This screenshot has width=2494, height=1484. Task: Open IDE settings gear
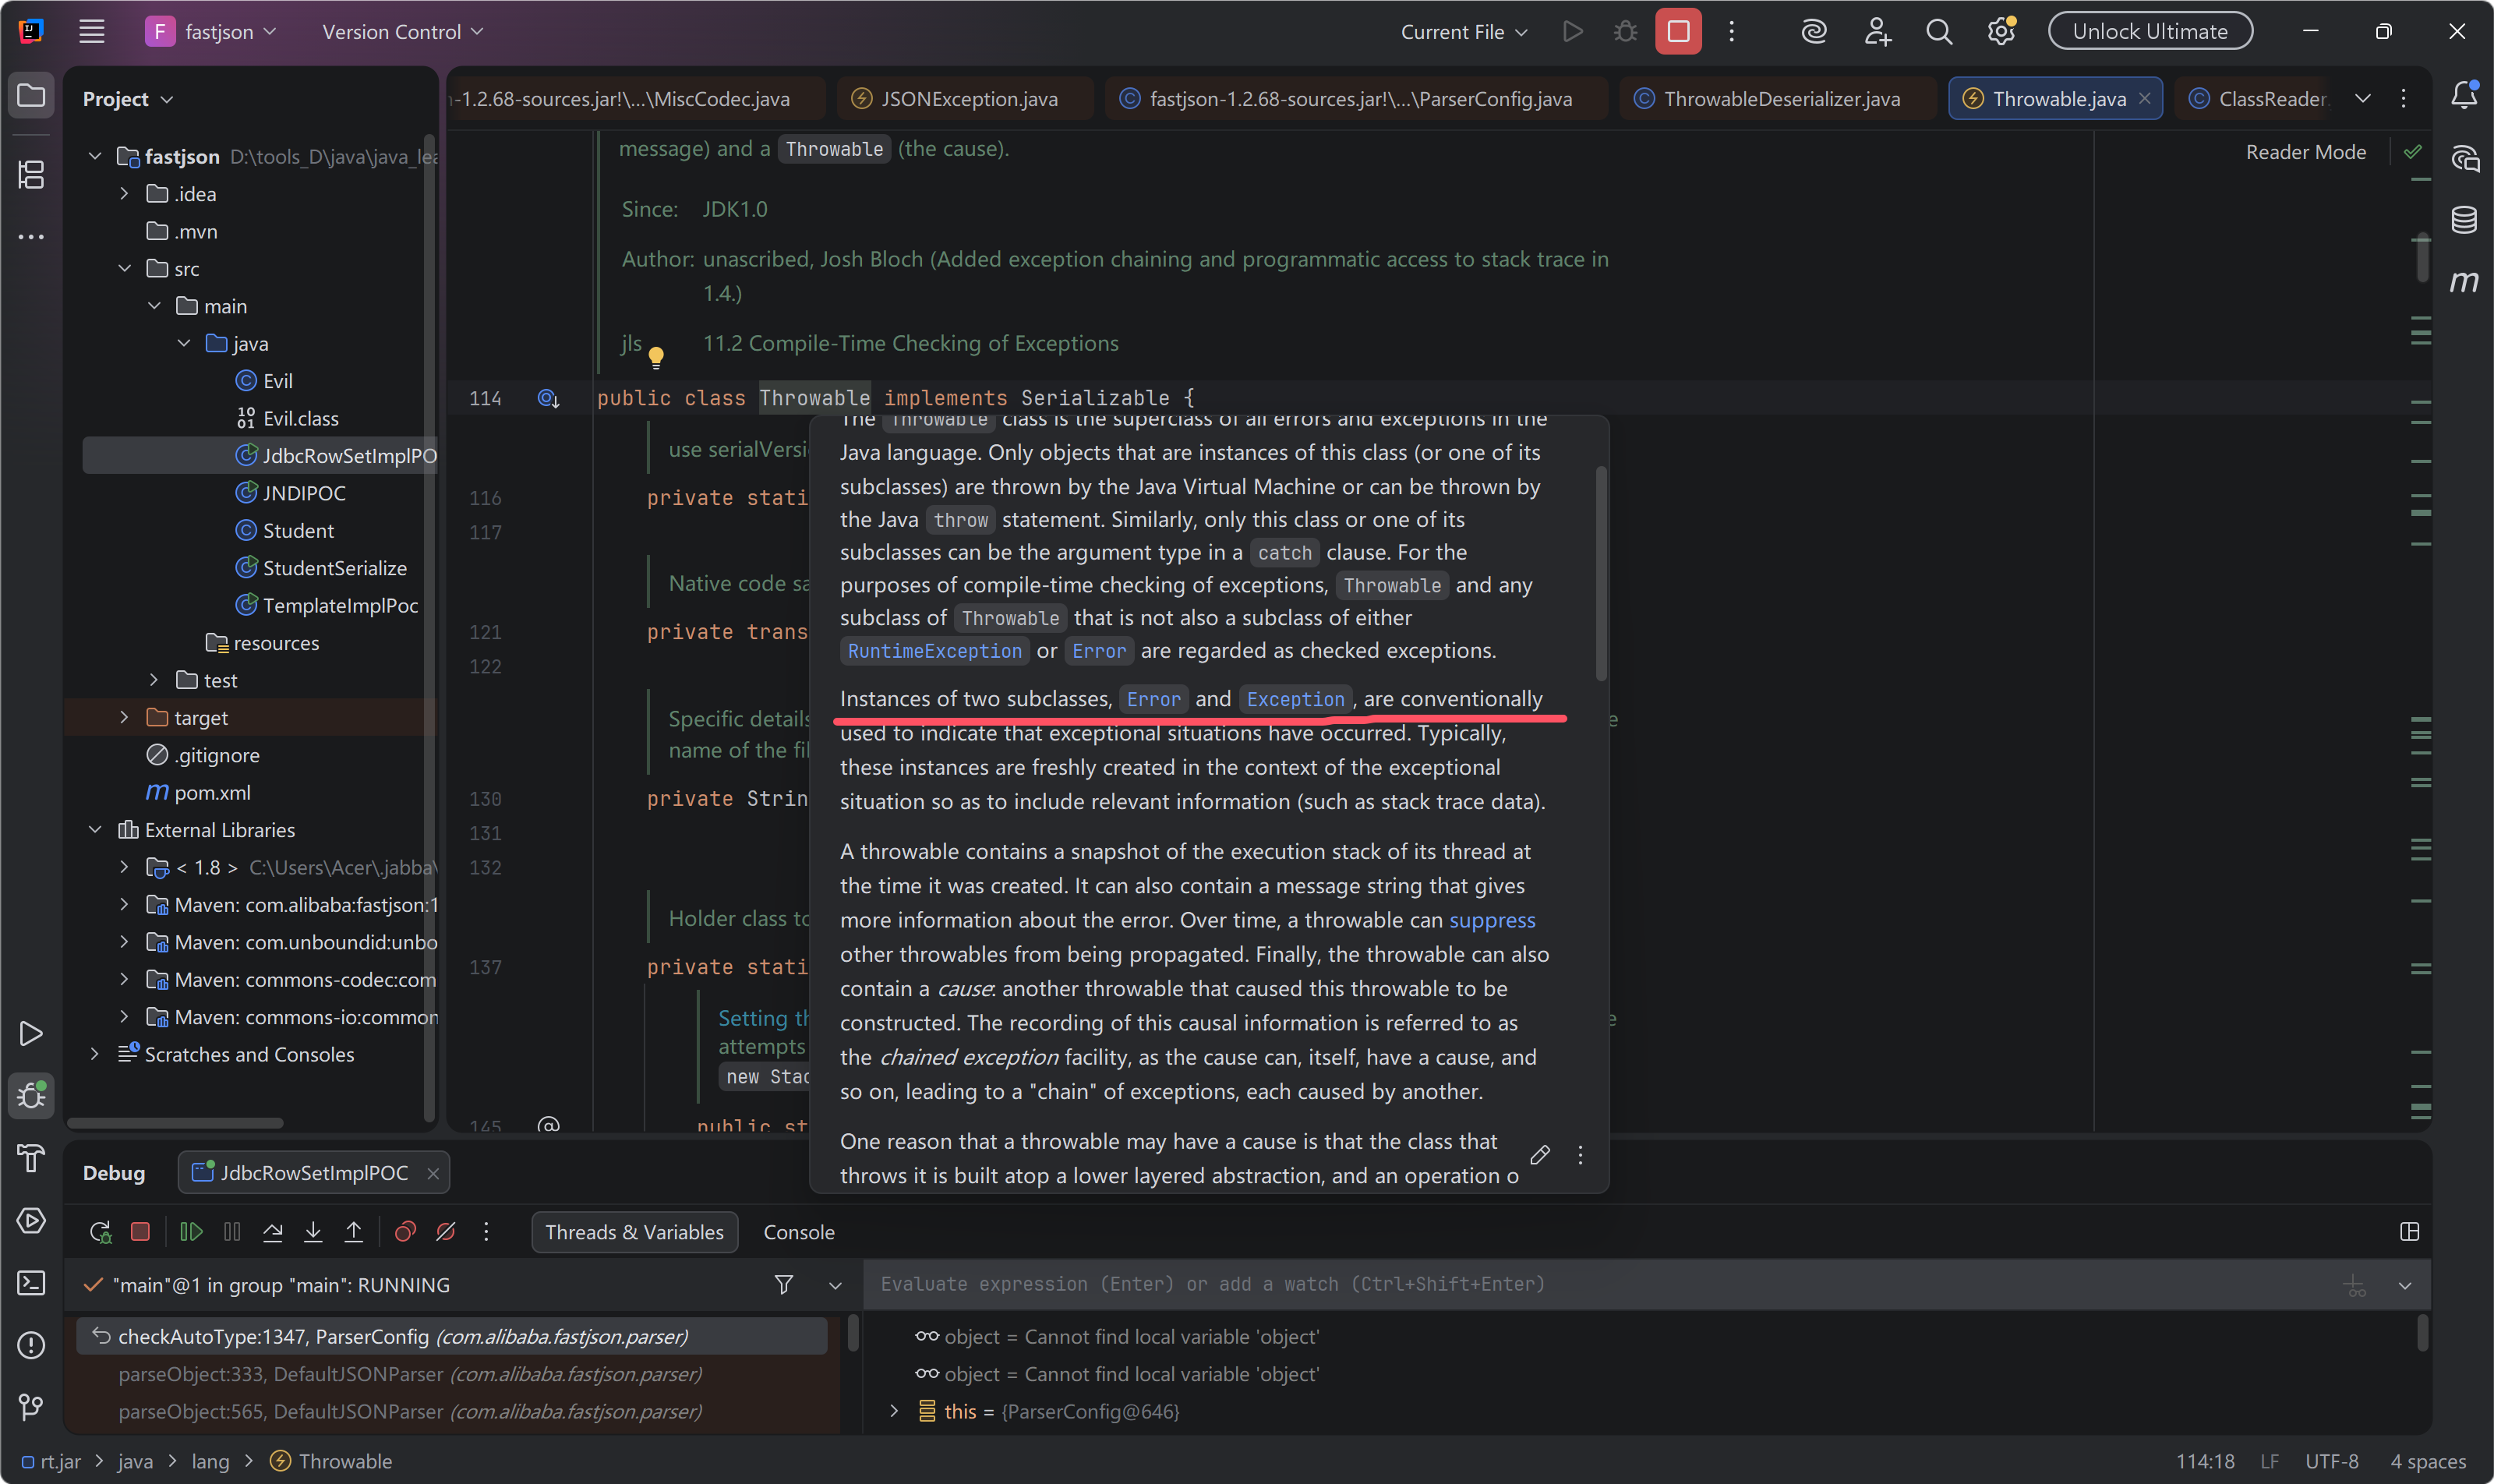(x=2001, y=32)
